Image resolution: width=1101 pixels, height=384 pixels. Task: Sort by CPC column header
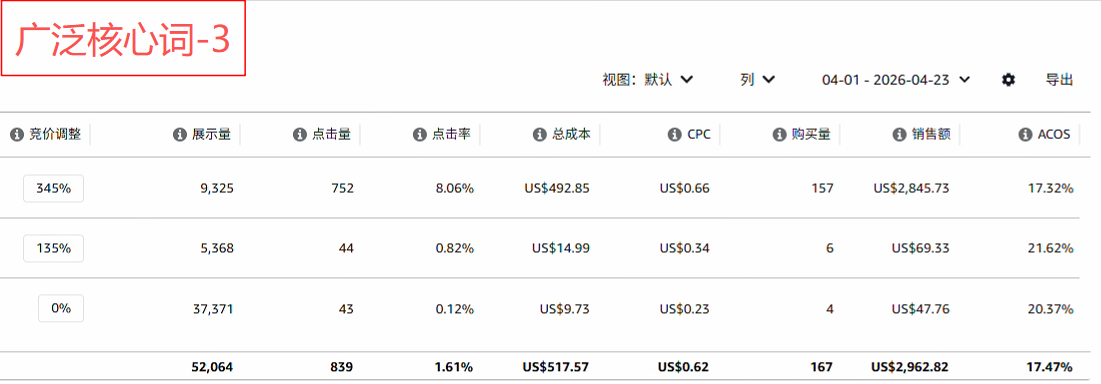pyautogui.click(x=699, y=134)
